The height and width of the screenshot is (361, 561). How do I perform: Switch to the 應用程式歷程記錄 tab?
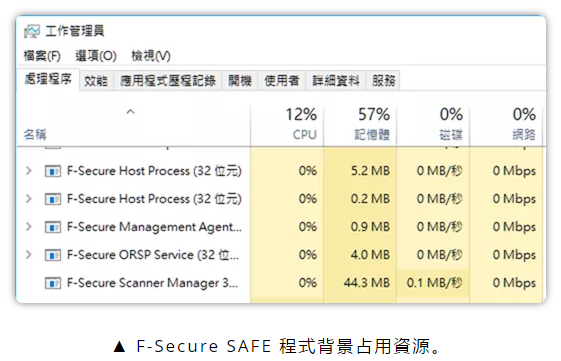pyautogui.click(x=168, y=81)
